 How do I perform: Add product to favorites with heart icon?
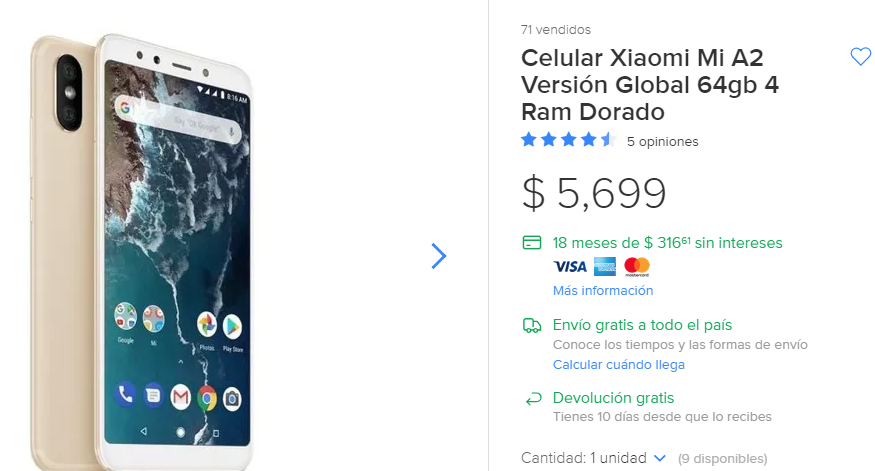860,57
